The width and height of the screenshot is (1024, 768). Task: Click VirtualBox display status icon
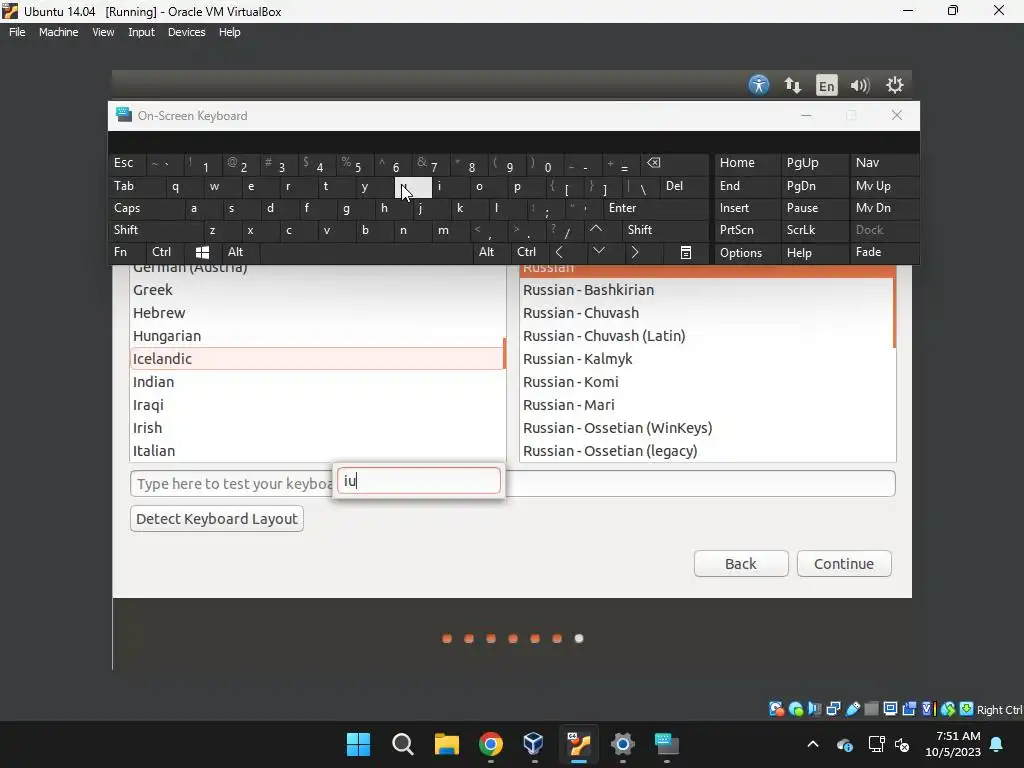tap(890, 709)
